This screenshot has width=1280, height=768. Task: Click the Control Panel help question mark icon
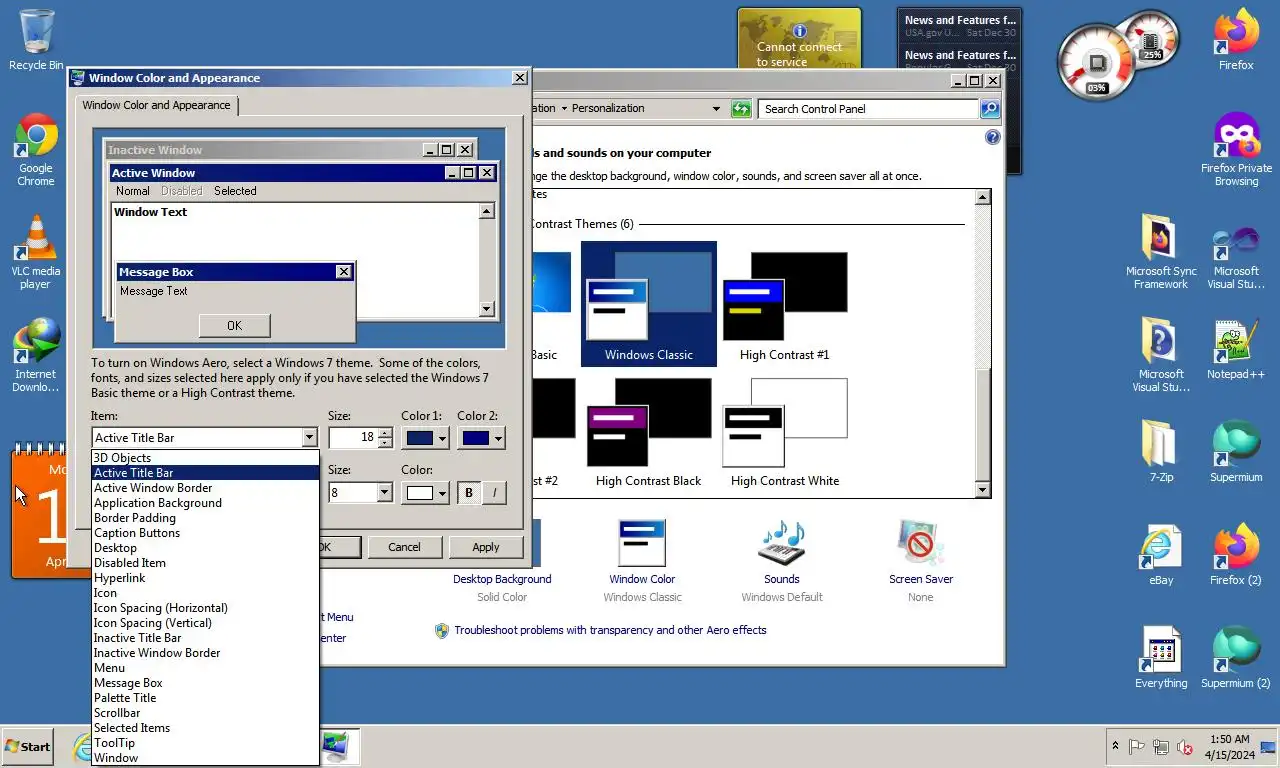(x=992, y=137)
